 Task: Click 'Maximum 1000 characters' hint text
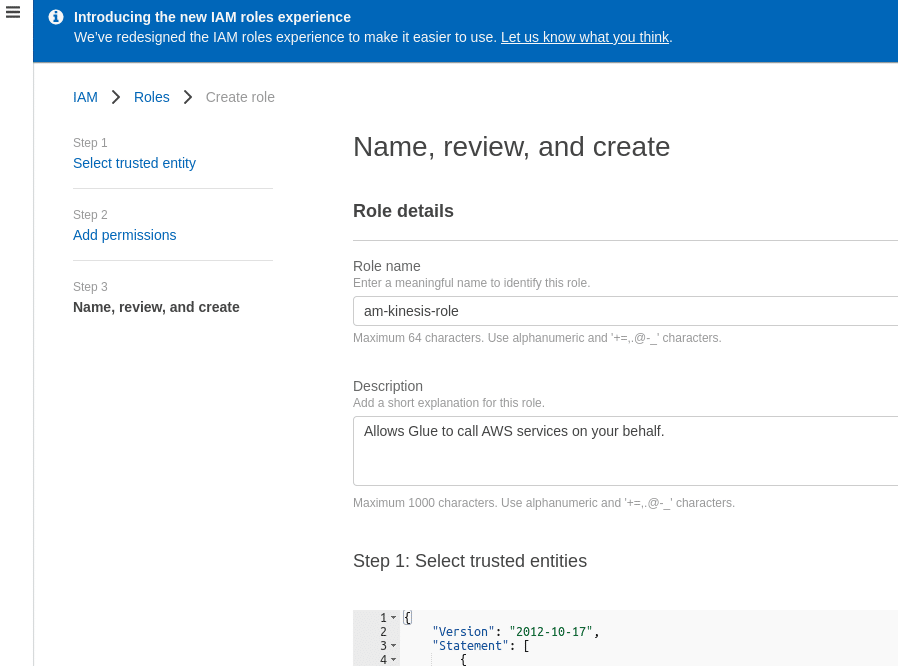(544, 503)
